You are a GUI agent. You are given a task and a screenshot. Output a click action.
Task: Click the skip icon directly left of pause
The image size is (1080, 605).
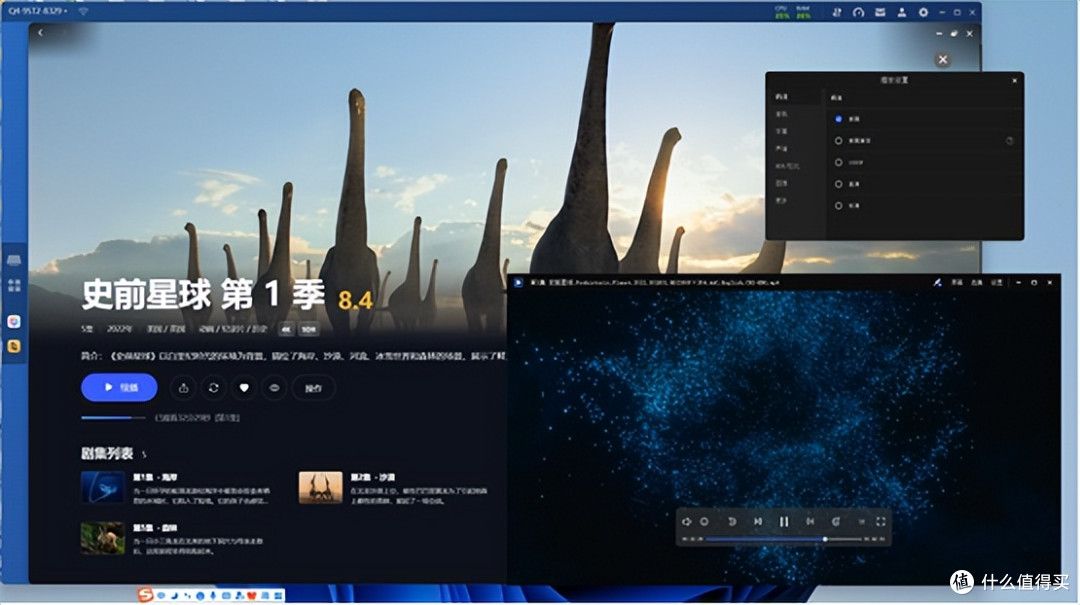[758, 522]
